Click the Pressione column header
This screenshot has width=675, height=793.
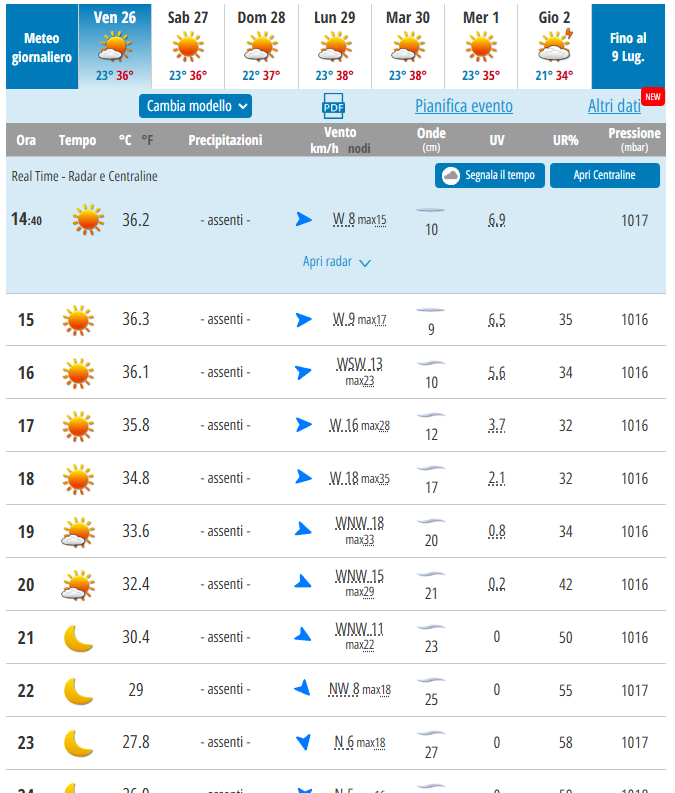click(x=635, y=140)
